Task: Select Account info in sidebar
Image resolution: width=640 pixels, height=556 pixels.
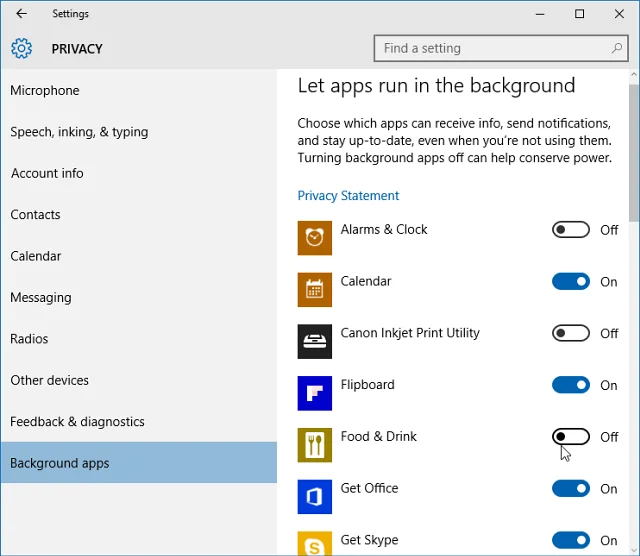Action: pyautogui.click(x=139, y=173)
